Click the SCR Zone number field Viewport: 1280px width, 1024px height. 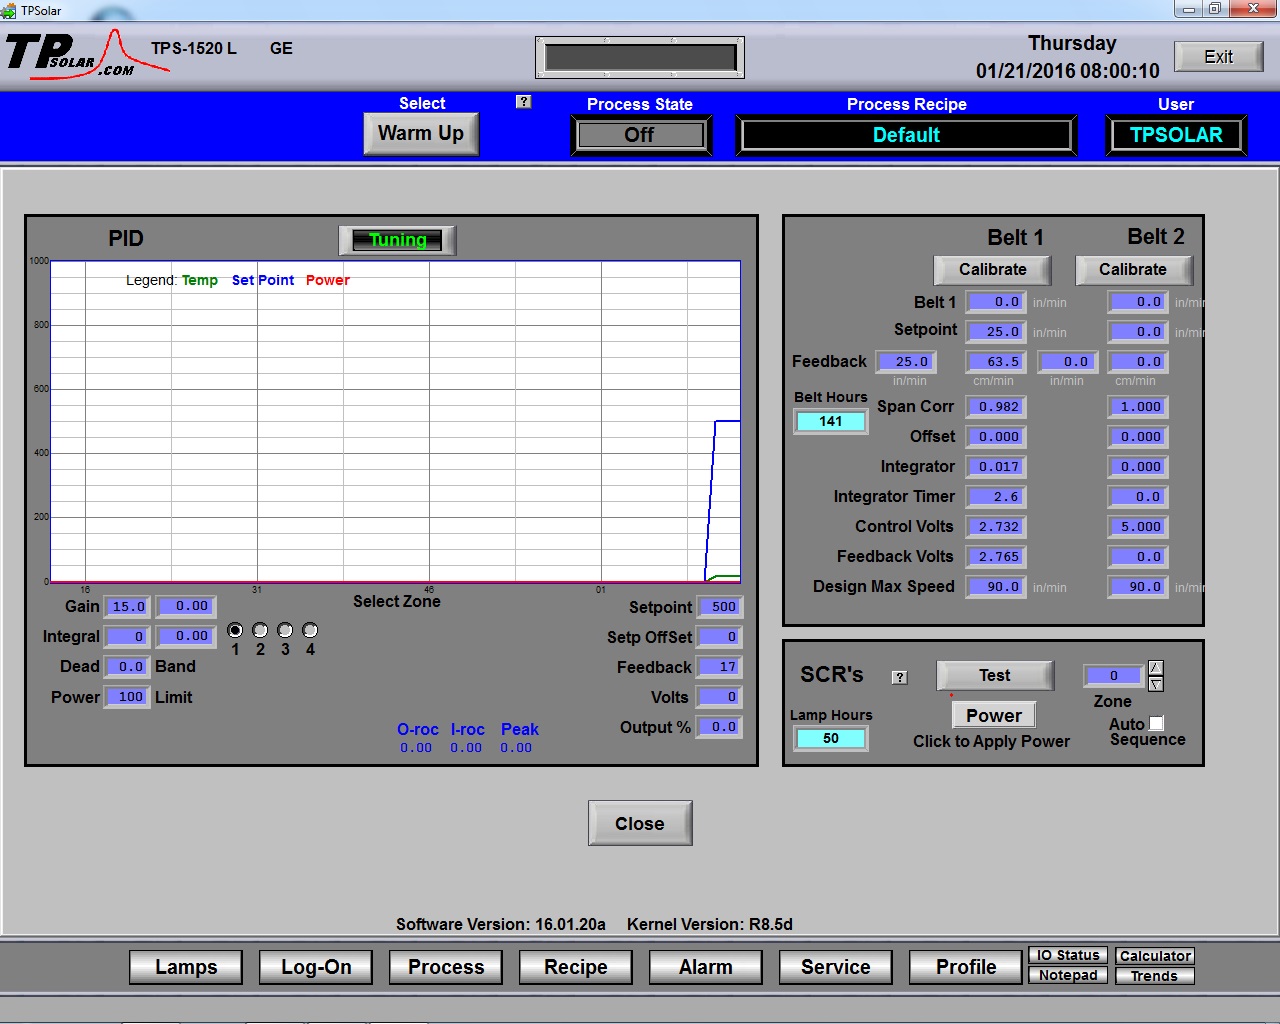pos(1114,675)
